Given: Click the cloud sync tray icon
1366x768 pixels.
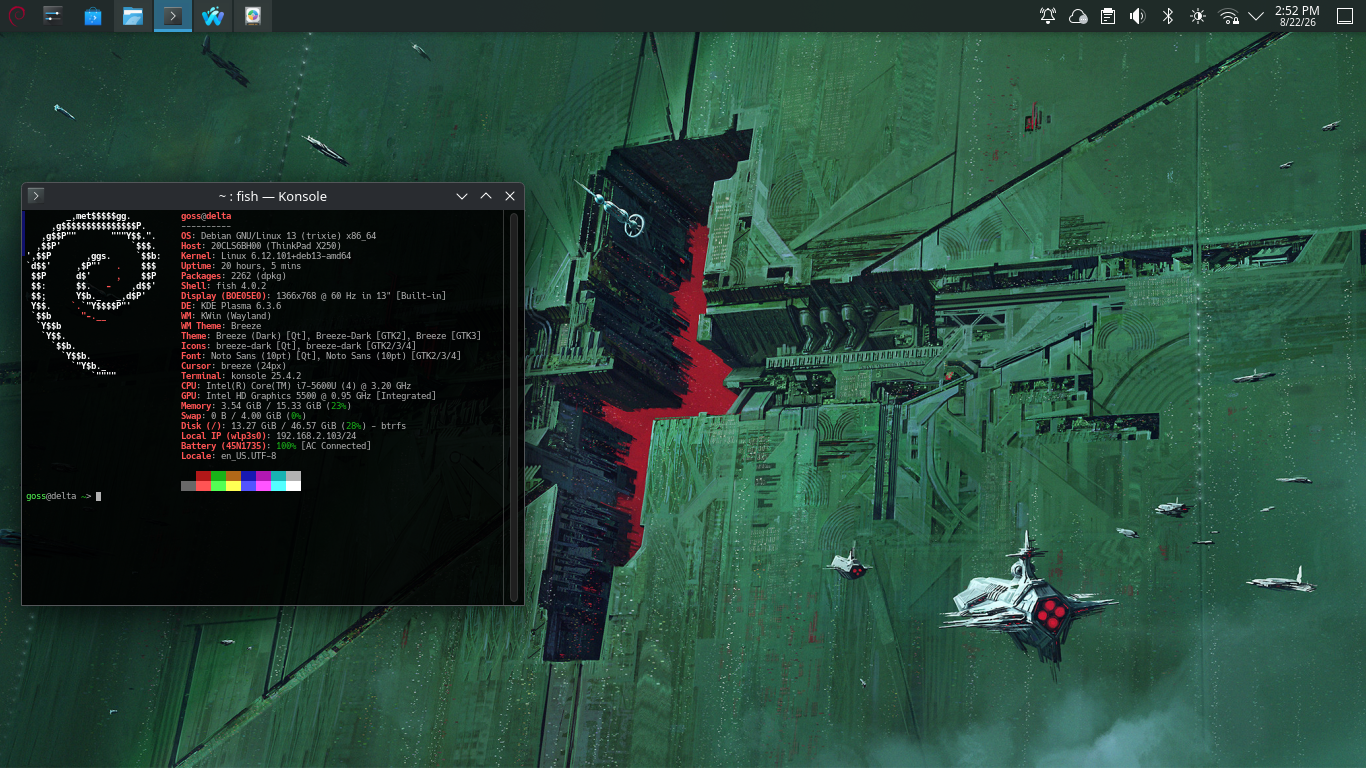Looking at the screenshot, I should 1078,16.
